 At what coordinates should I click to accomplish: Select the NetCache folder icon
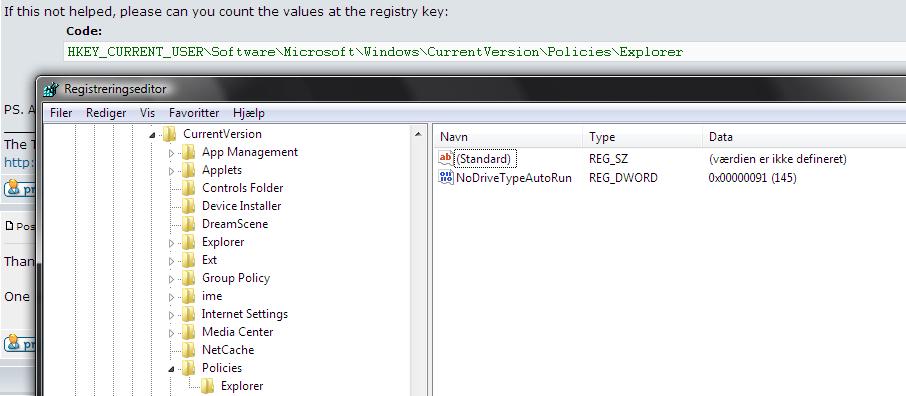click(188, 350)
